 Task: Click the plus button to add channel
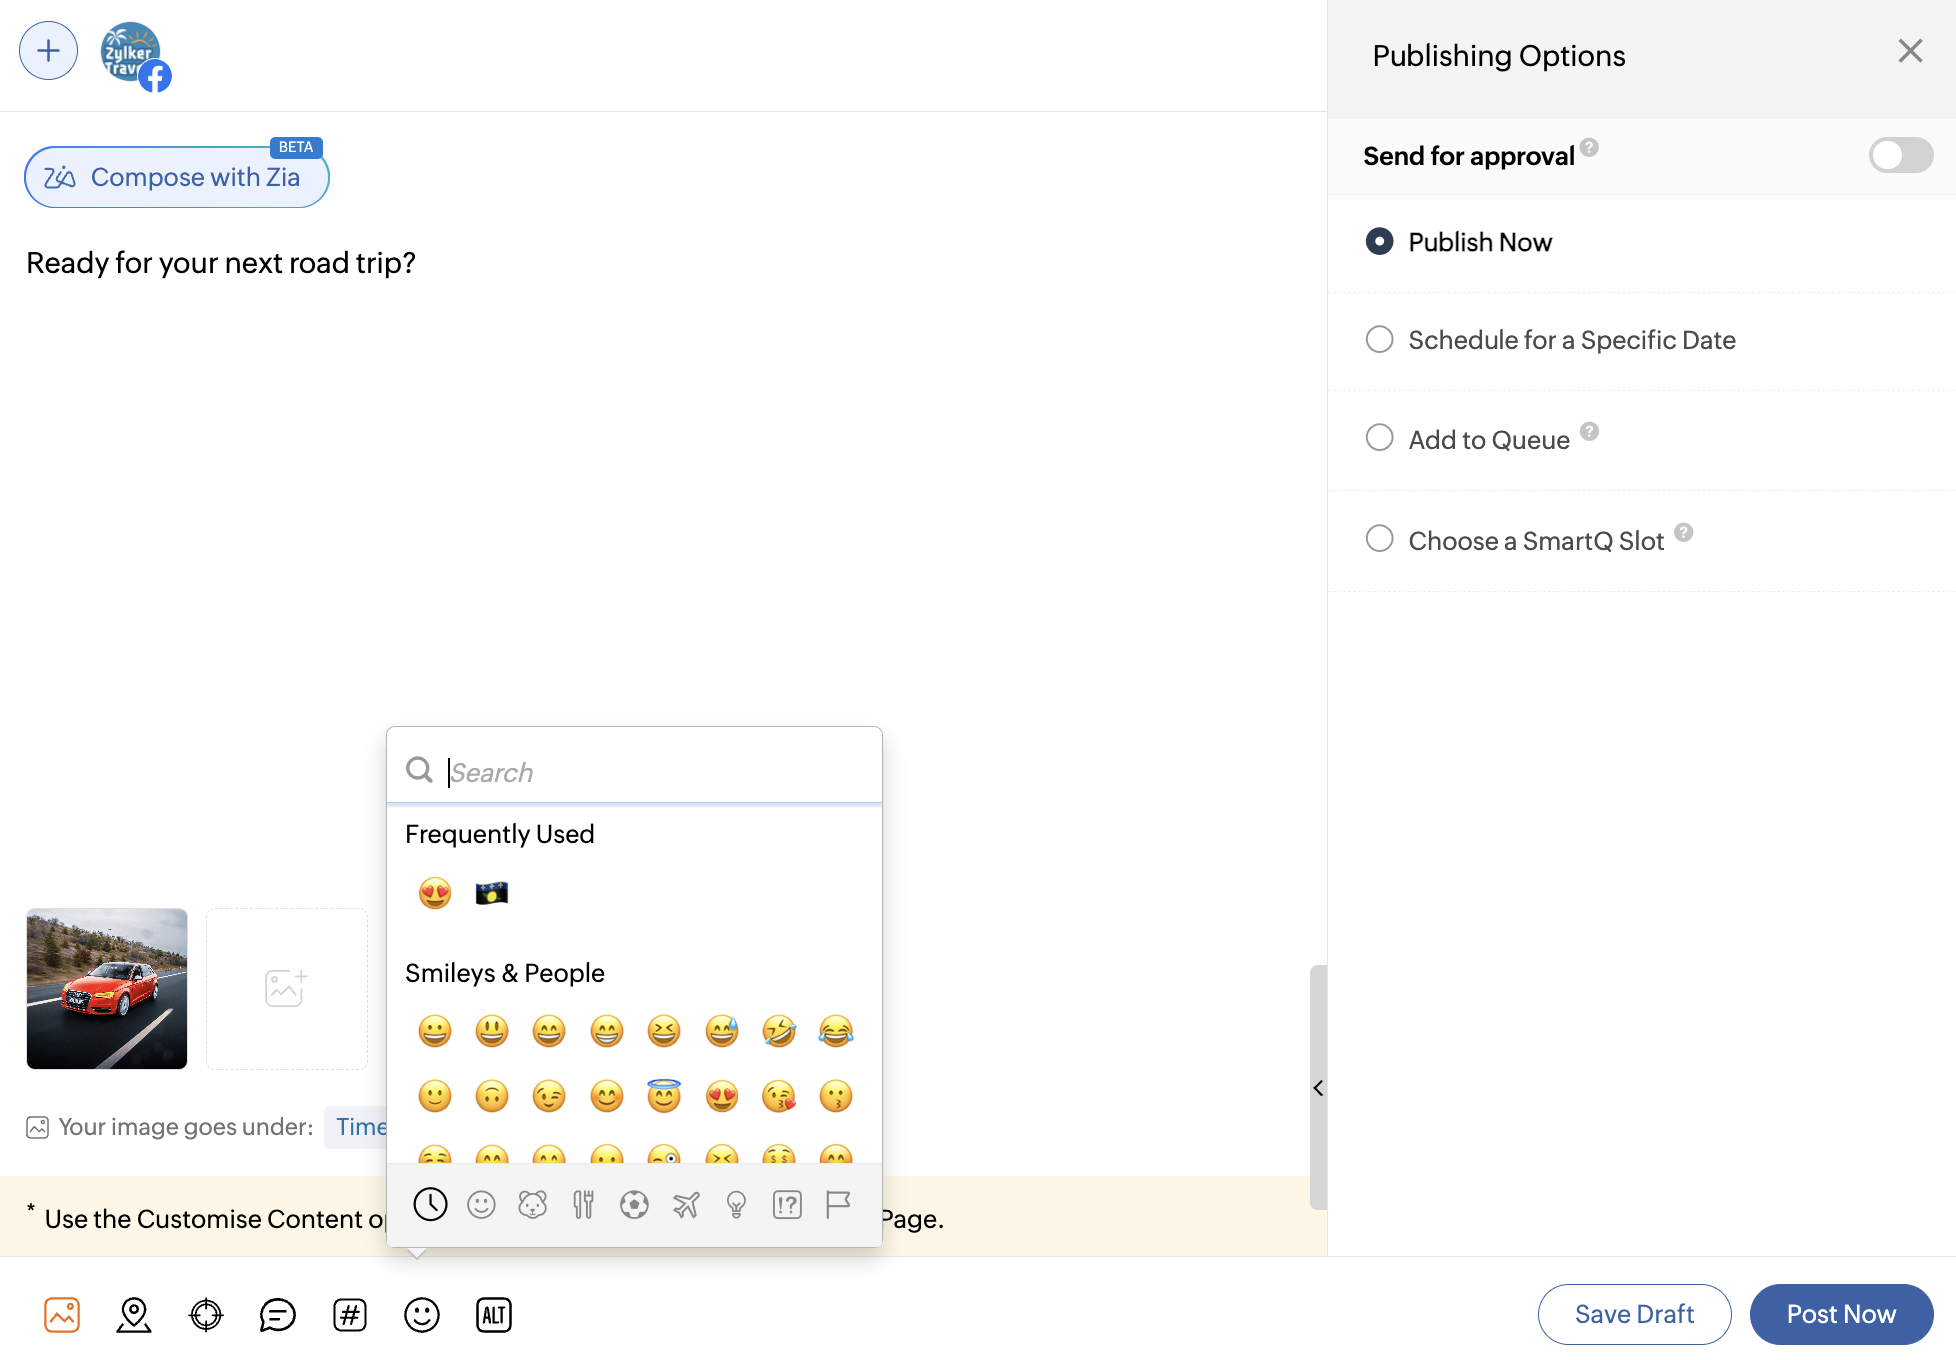pos(48,51)
